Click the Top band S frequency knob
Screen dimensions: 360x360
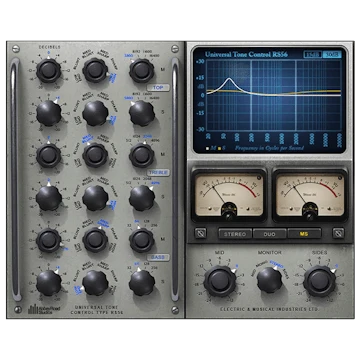[142, 113]
